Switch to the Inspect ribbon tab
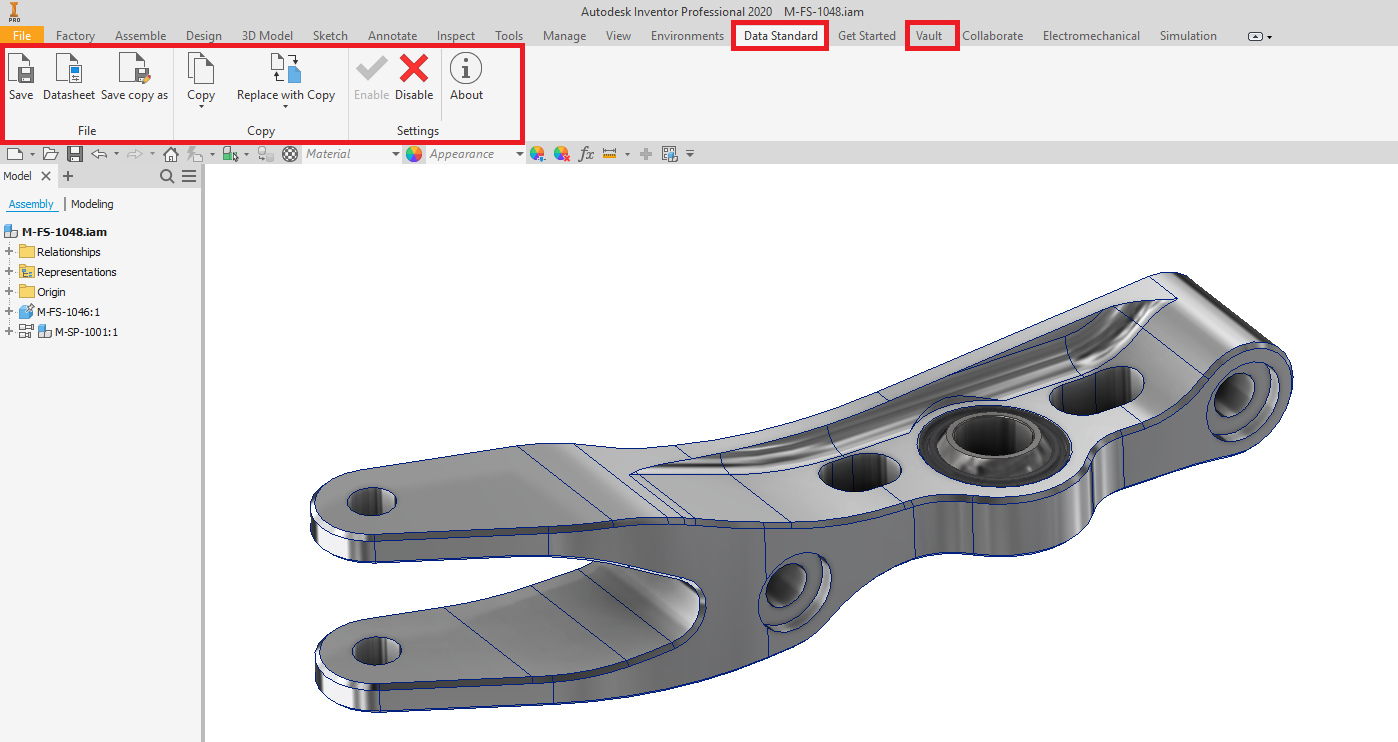 456,36
